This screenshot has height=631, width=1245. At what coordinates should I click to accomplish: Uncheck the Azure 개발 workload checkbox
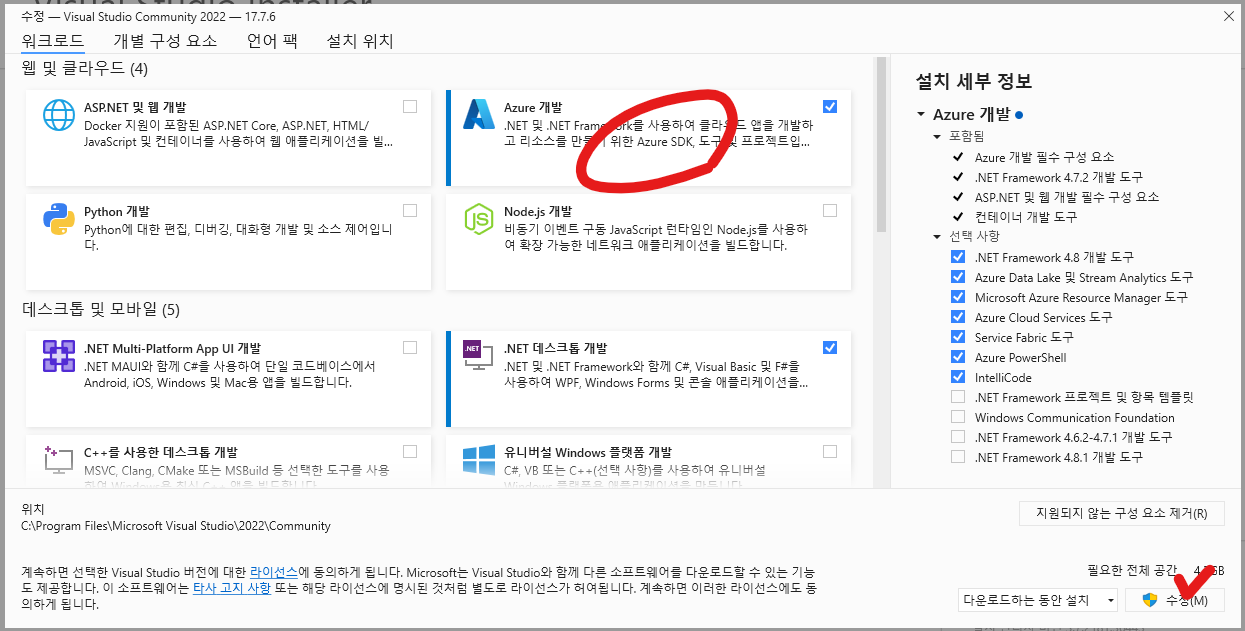tap(830, 107)
